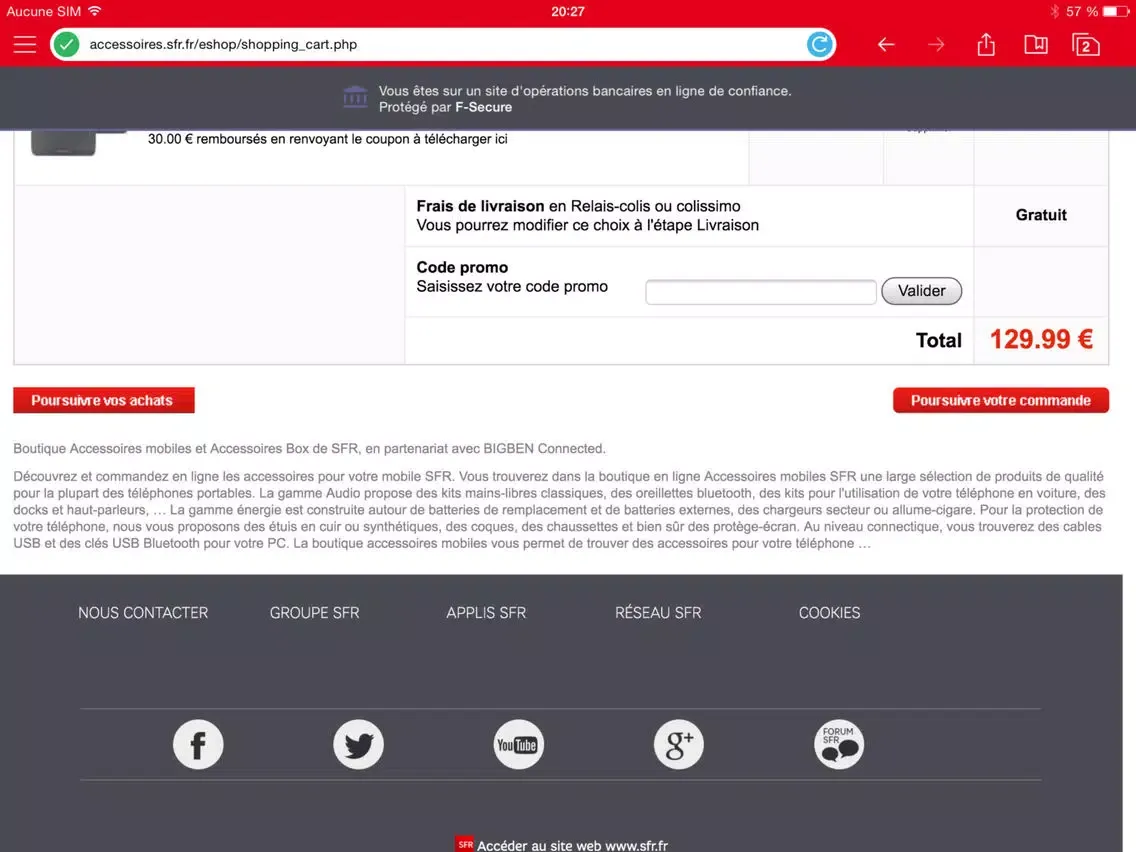Tap the banking protection bank icon

click(x=355, y=96)
